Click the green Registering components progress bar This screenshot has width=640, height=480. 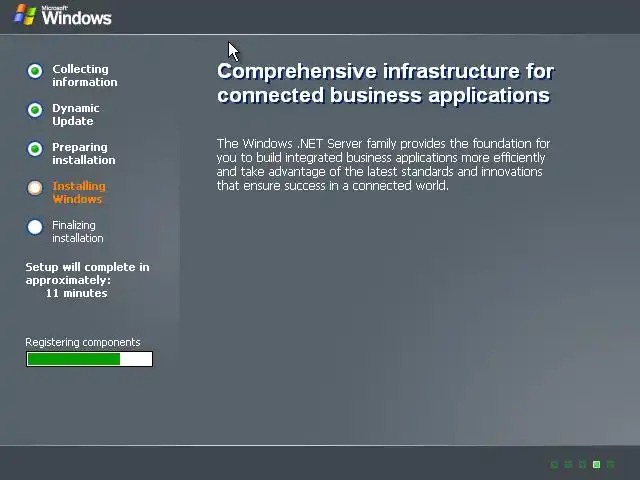[89, 359]
